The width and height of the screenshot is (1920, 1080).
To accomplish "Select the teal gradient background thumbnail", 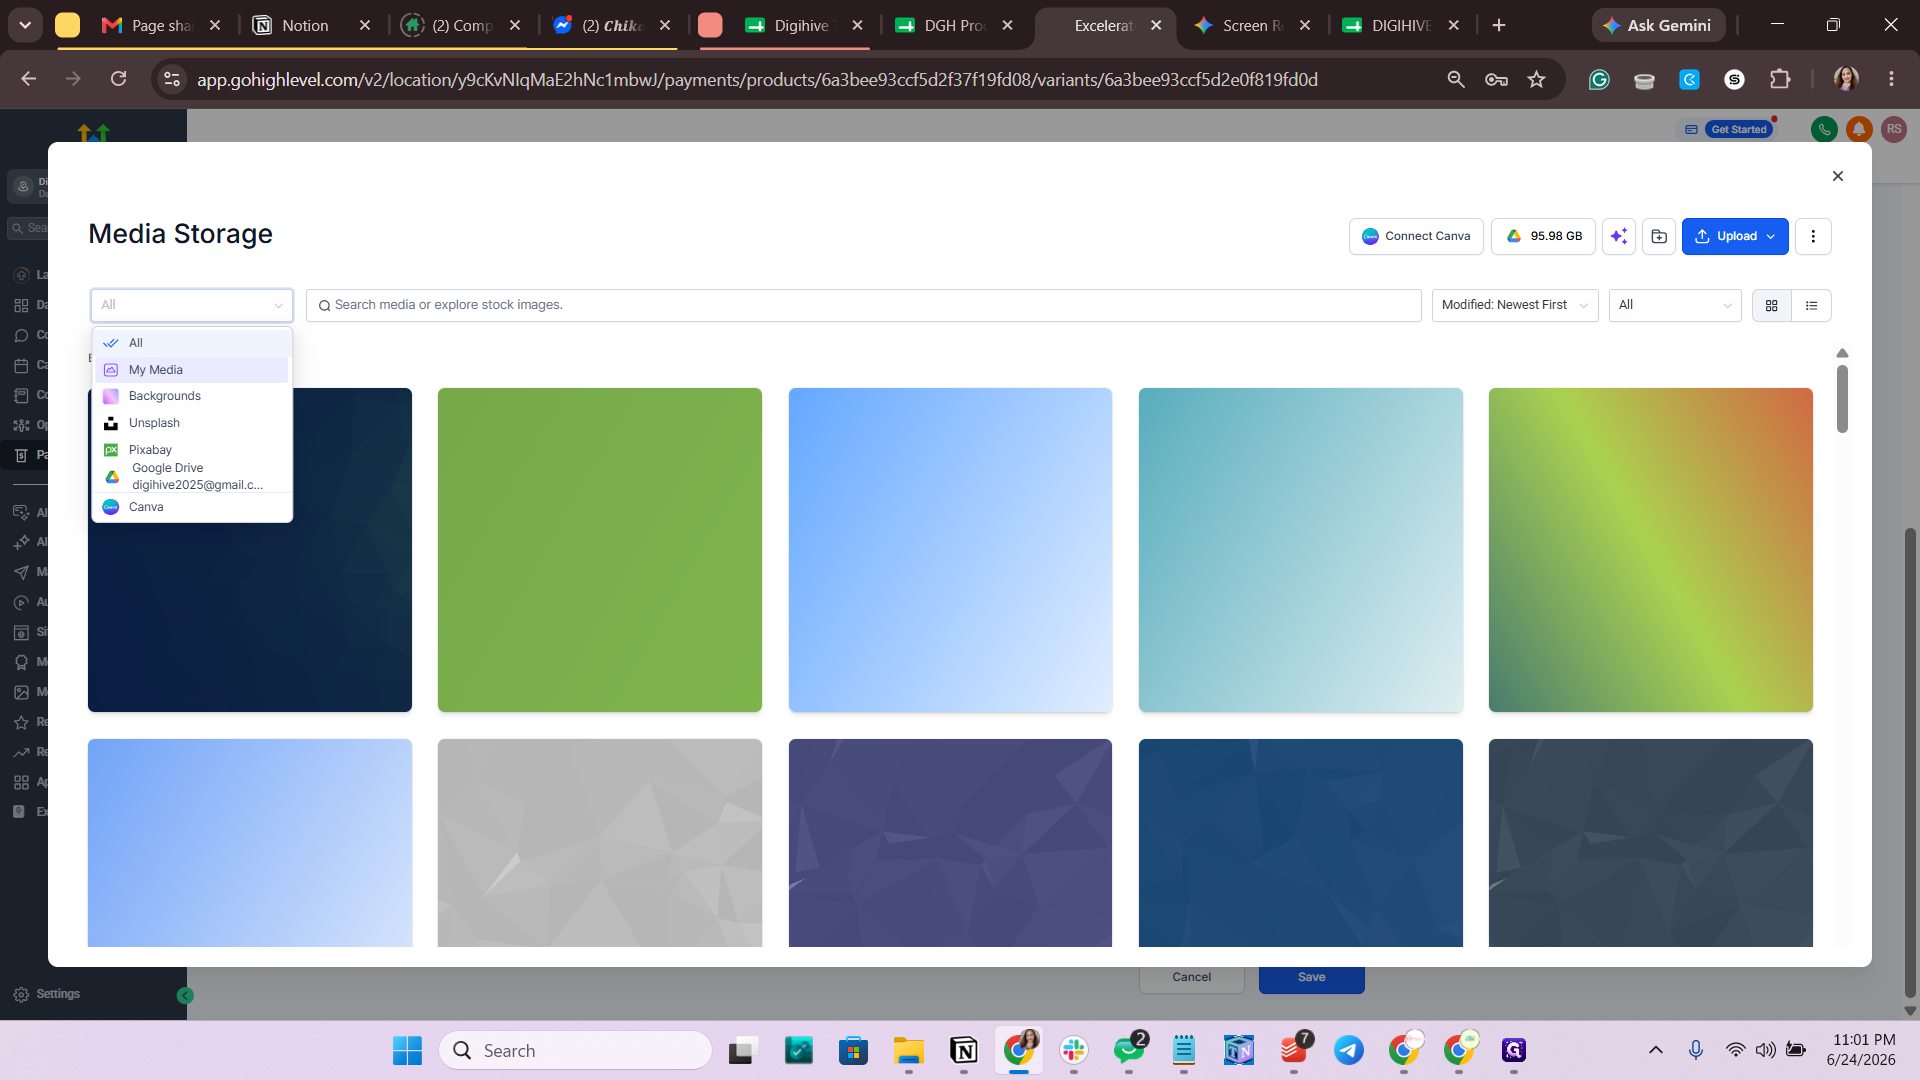I will point(1301,550).
